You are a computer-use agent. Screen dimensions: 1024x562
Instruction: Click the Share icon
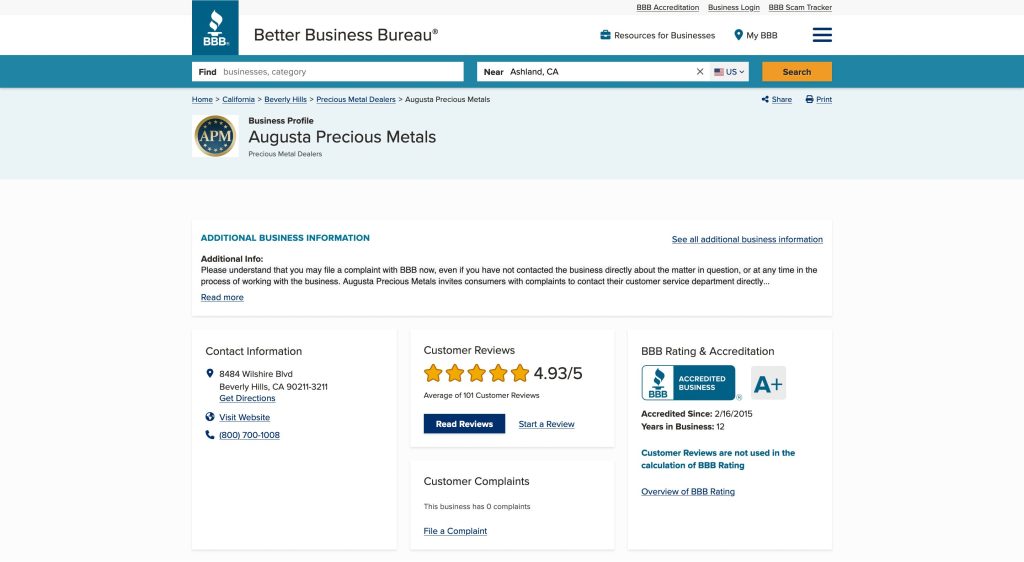point(765,99)
